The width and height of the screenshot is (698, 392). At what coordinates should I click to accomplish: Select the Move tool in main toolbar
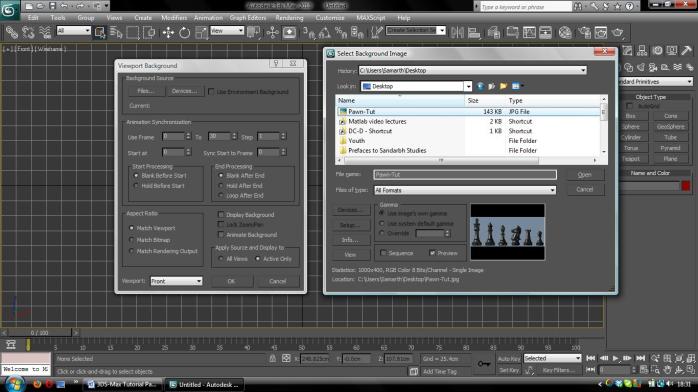(x=168, y=32)
